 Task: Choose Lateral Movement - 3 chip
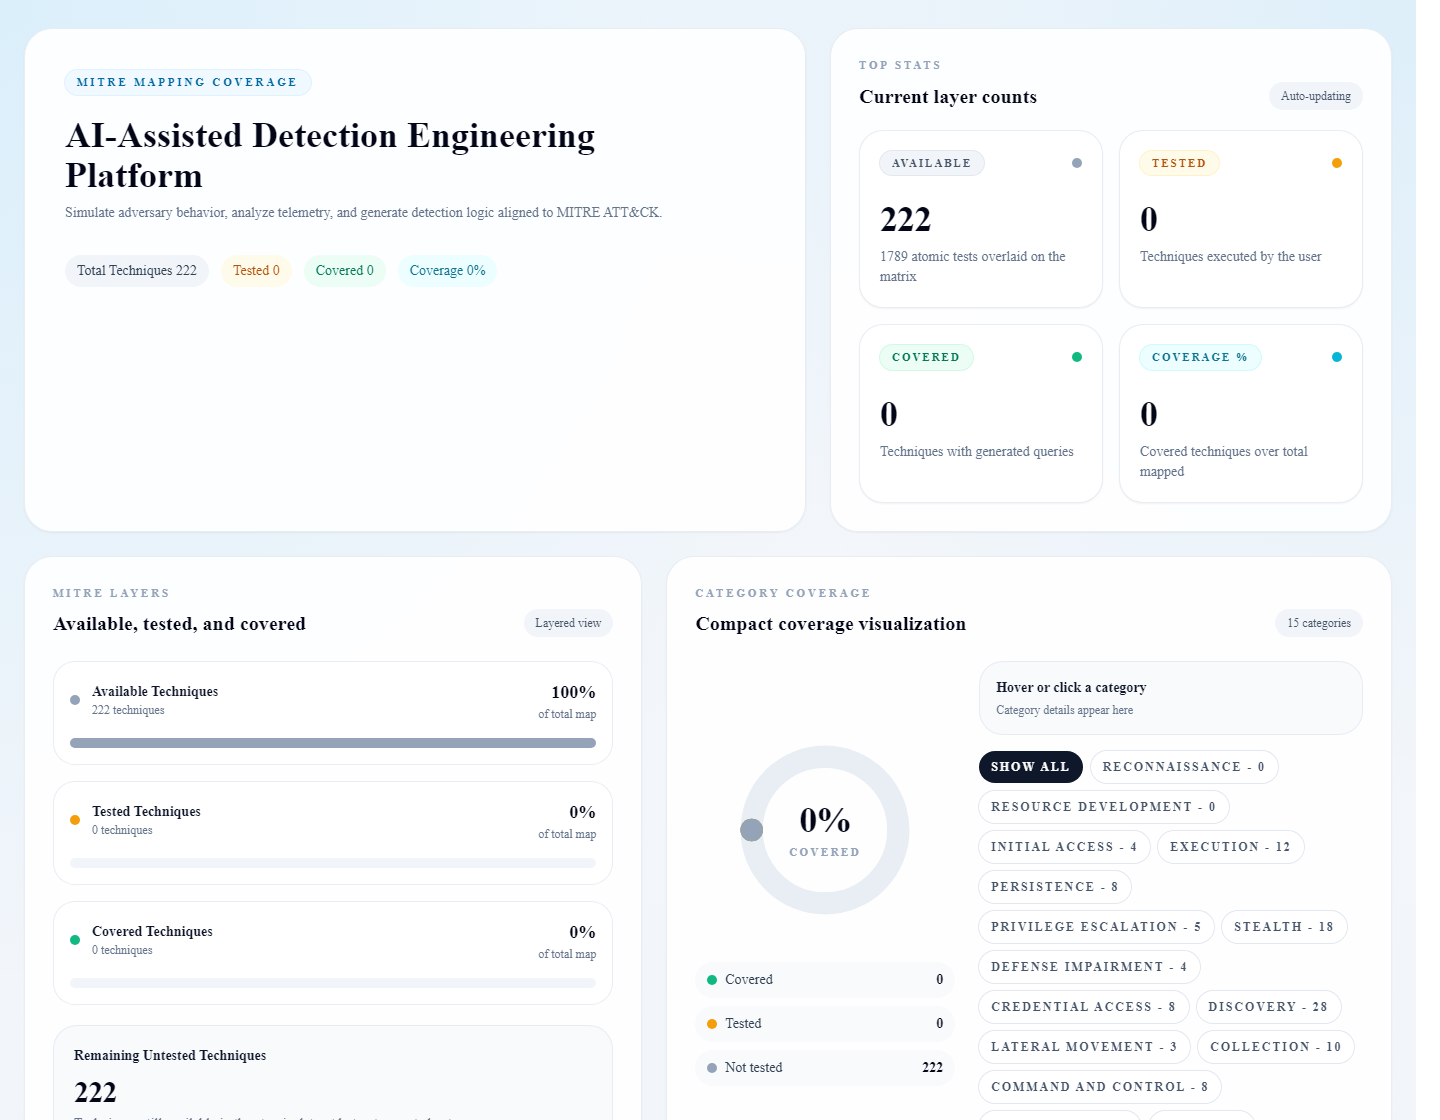(1084, 1047)
